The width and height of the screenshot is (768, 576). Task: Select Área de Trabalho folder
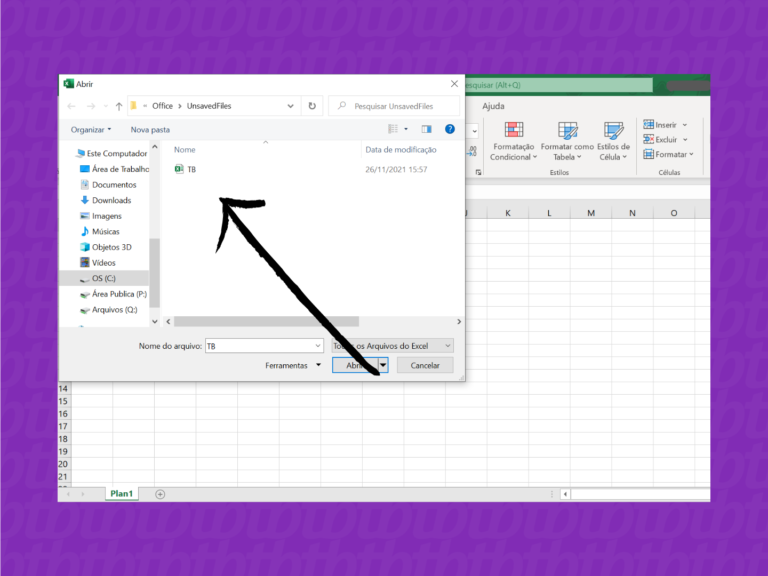click(x=120, y=169)
